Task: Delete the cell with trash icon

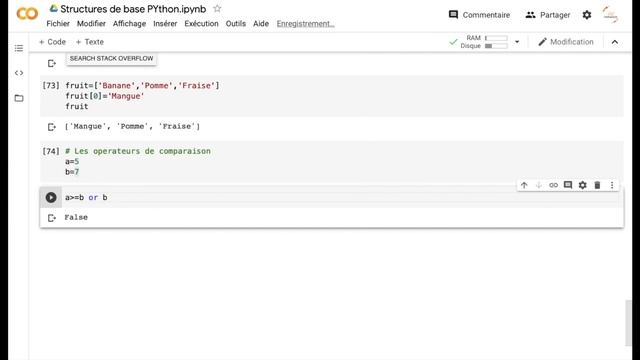Action: click(x=597, y=185)
